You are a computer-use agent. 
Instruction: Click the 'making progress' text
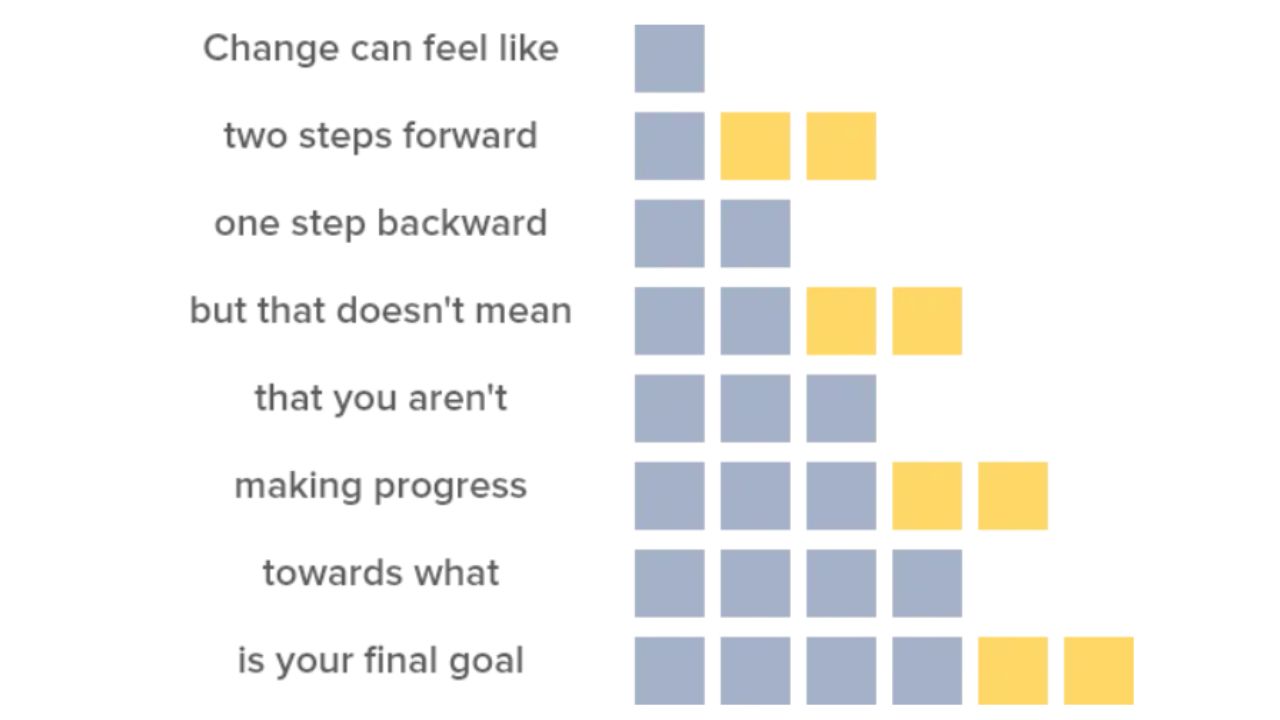(380, 487)
